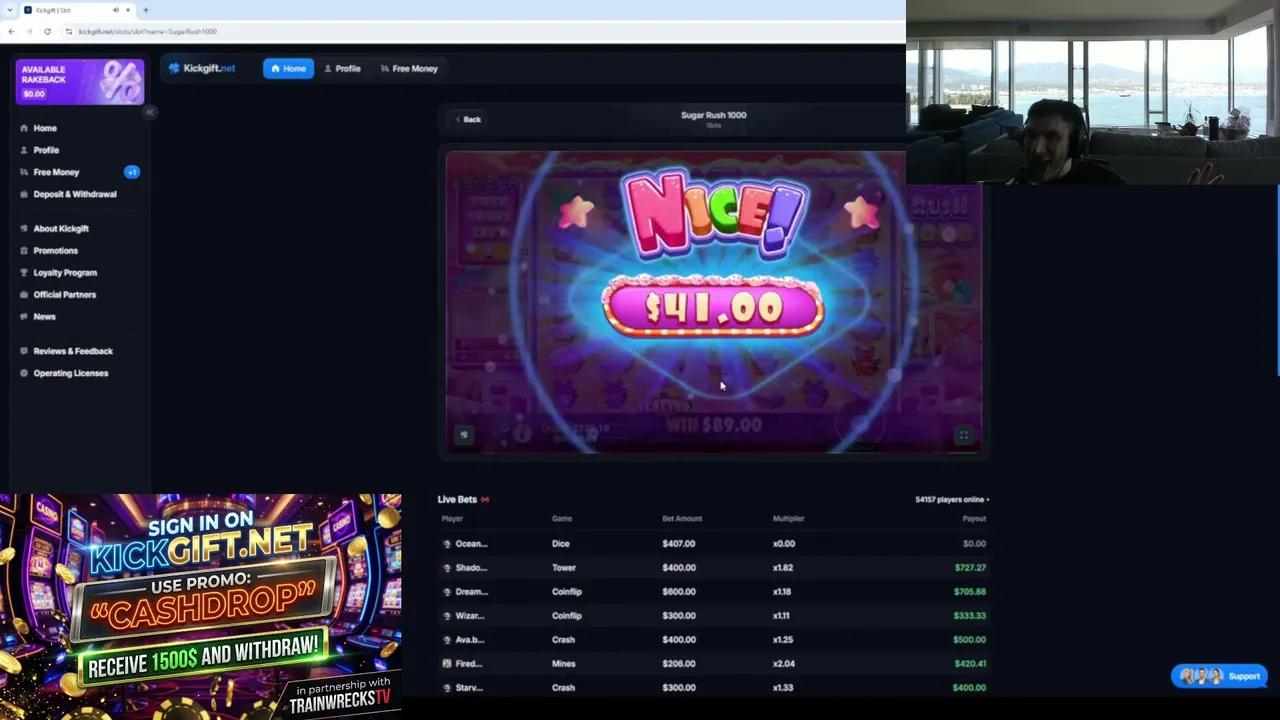Click the sound icon in game frame
Image resolution: width=1280 pixels, height=720 pixels.
coord(463,435)
